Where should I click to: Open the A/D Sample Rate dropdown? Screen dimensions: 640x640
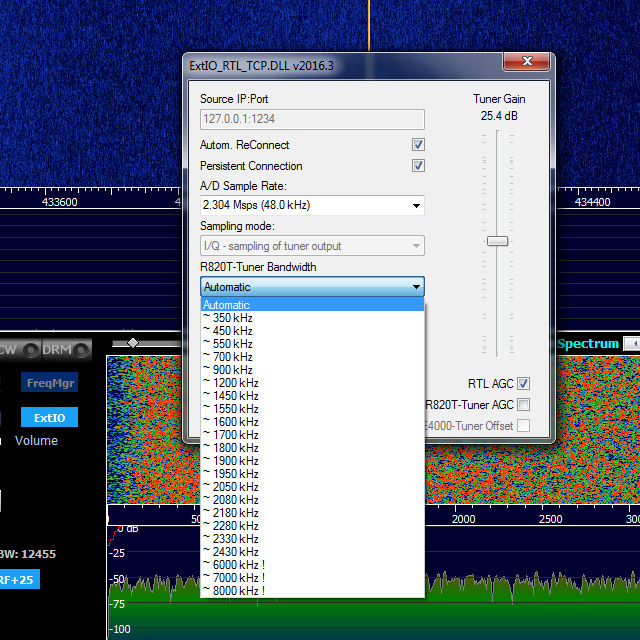pos(312,205)
